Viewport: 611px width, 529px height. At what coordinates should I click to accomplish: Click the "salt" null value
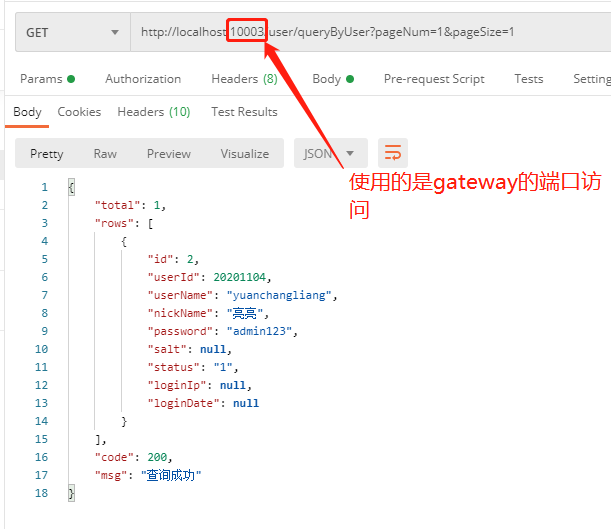tap(213, 349)
